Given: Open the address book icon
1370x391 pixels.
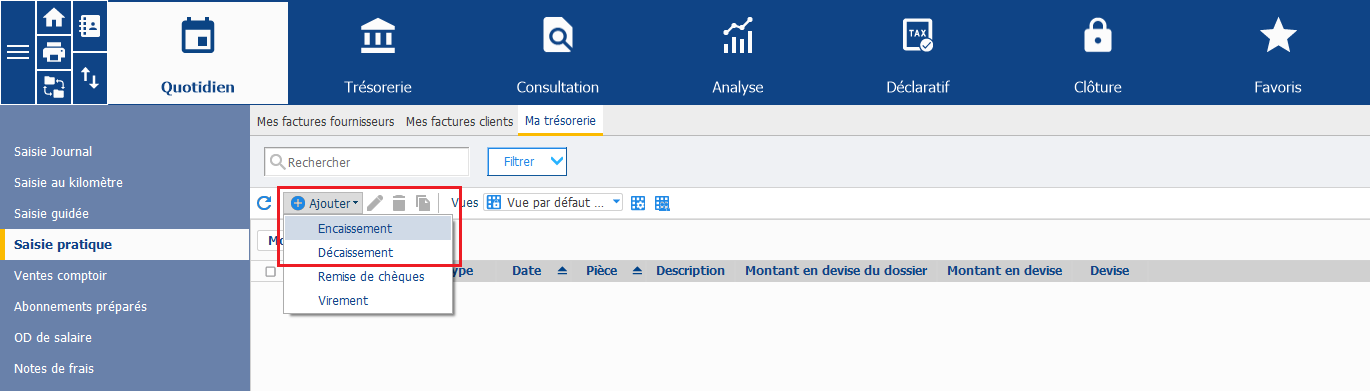Looking at the screenshot, I should (x=89, y=26).
